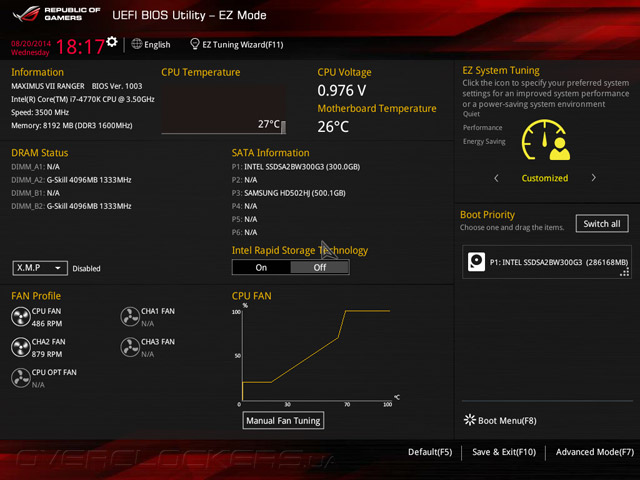Click the Energy Saving tuning option
The width and height of the screenshot is (640, 480).
(x=484, y=141)
